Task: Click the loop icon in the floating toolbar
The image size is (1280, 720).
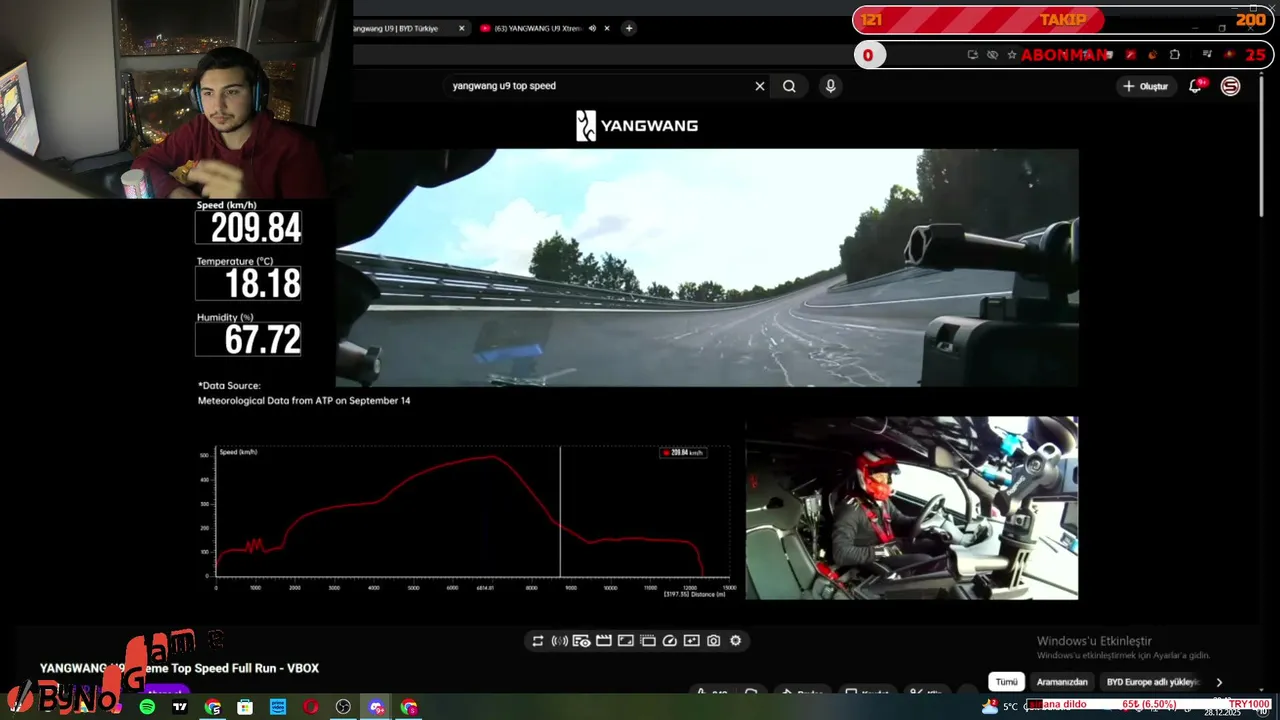Action: click(x=538, y=641)
